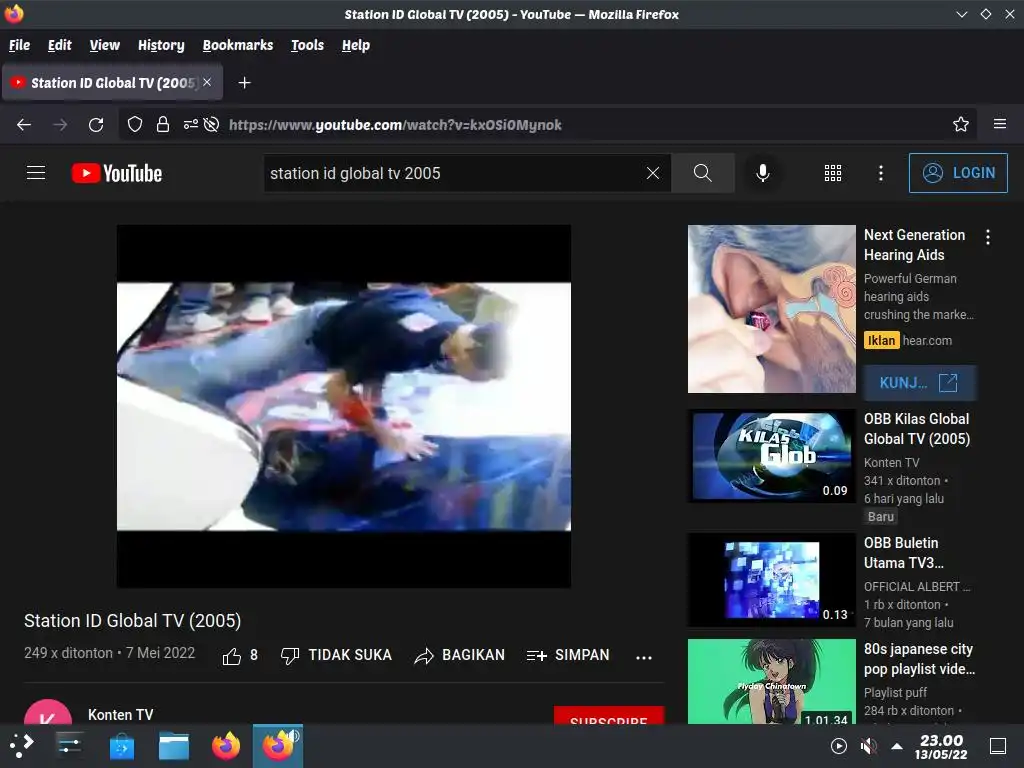Expand the hidden system tray icons arrow
The width and height of the screenshot is (1024, 768).
[x=897, y=746]
